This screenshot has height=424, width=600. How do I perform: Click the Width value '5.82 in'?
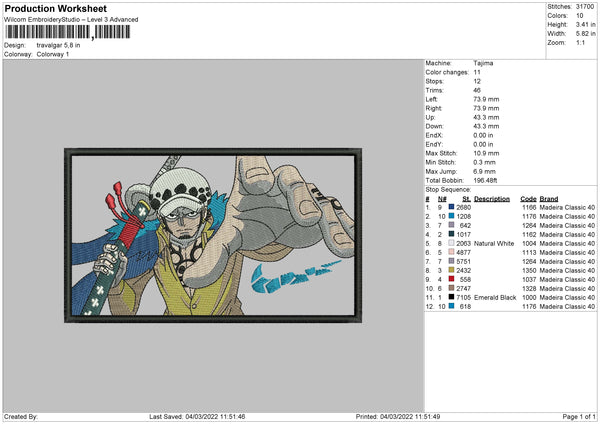[585, 34]
